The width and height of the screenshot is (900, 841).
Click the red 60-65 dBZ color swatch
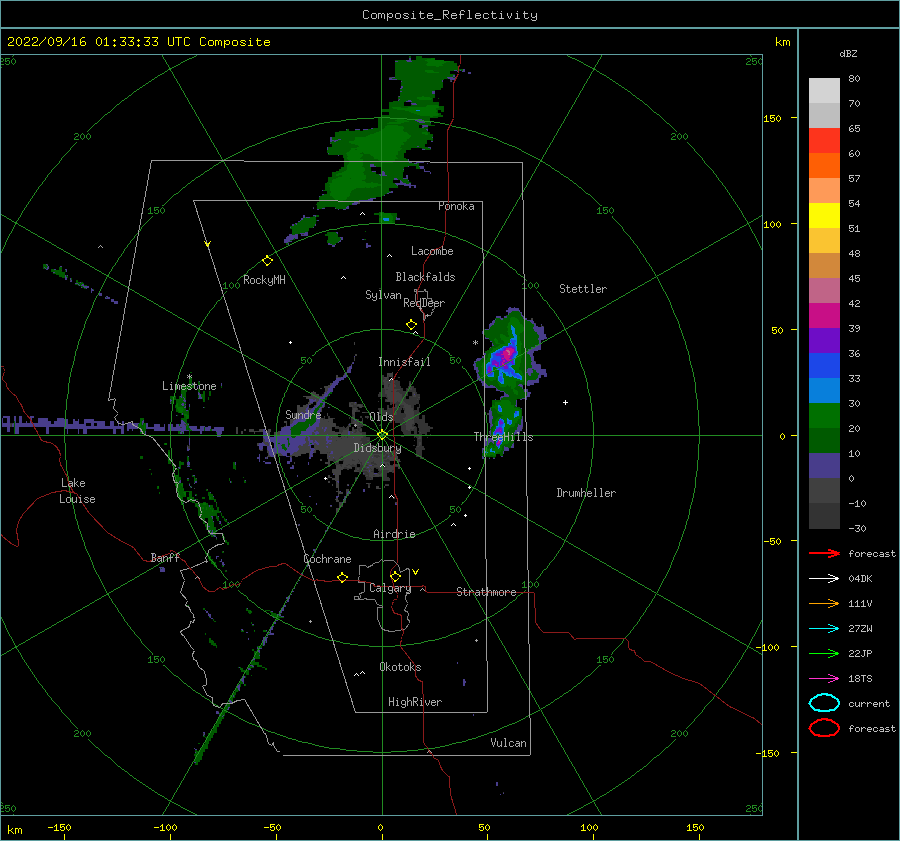[824, 141]
